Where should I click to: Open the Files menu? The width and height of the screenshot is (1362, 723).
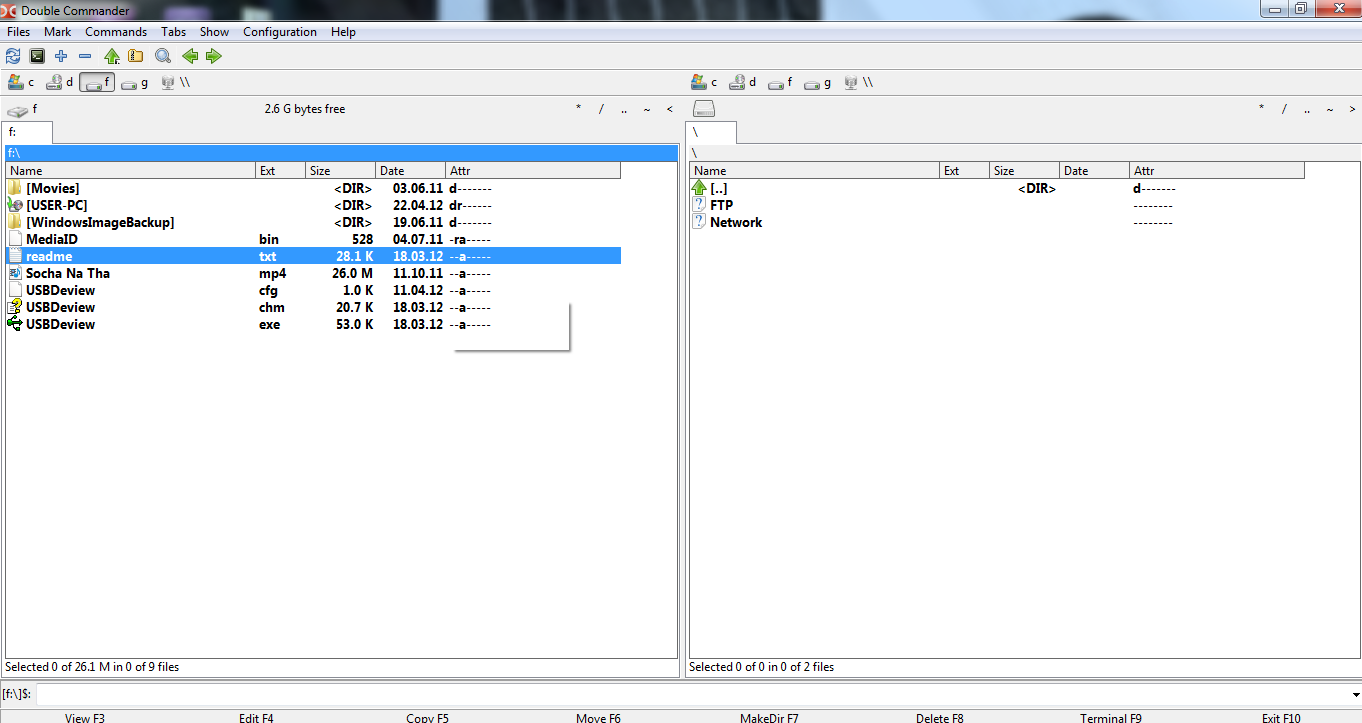[19, 32]
